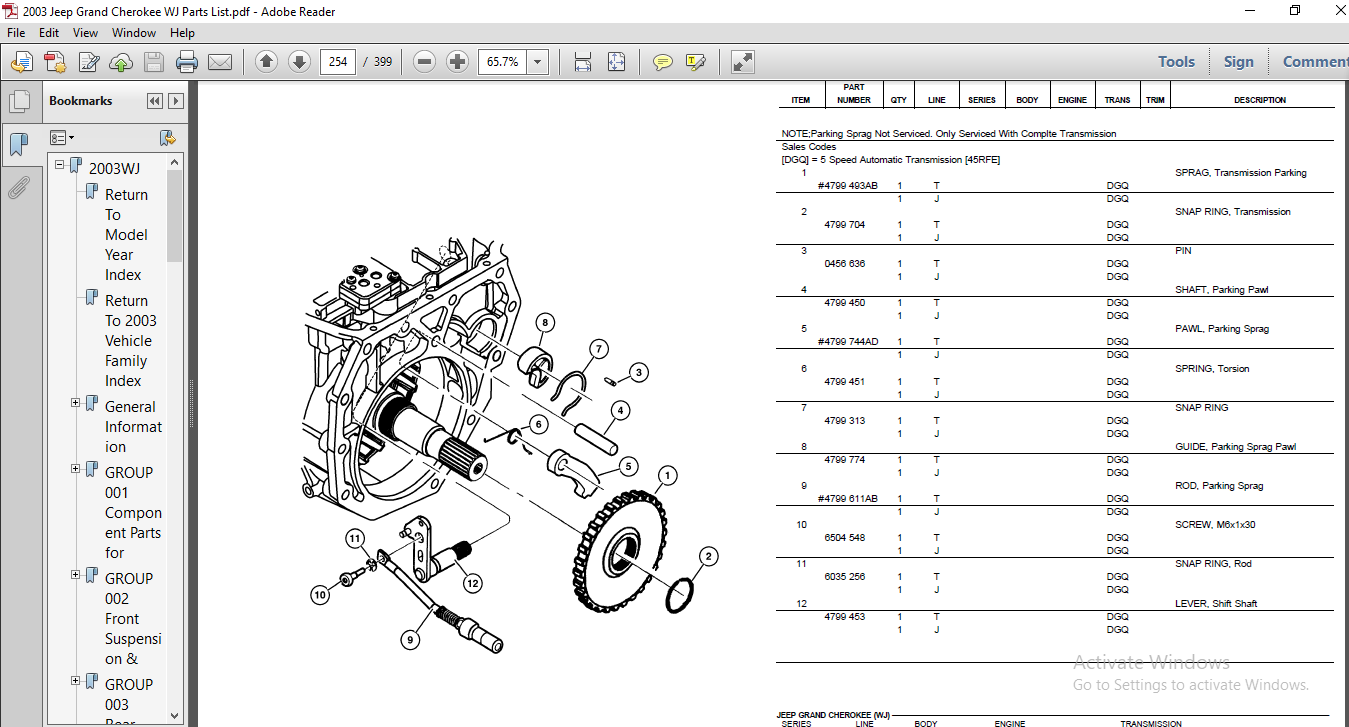This screenshot has height=727, width=1349.
Task: Click description SPRAG, Transmission Parking
Action: (1240, 173)
